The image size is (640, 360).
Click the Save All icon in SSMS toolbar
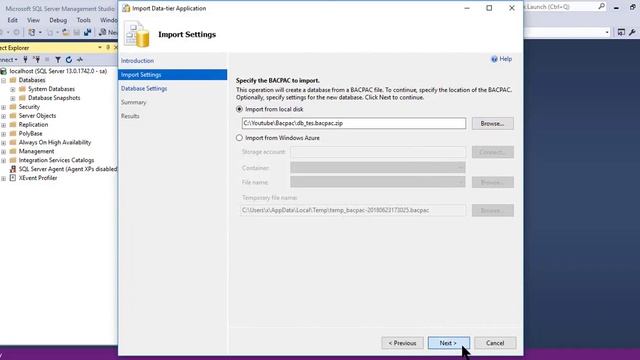pyautogui.click(x=87, y=32)
